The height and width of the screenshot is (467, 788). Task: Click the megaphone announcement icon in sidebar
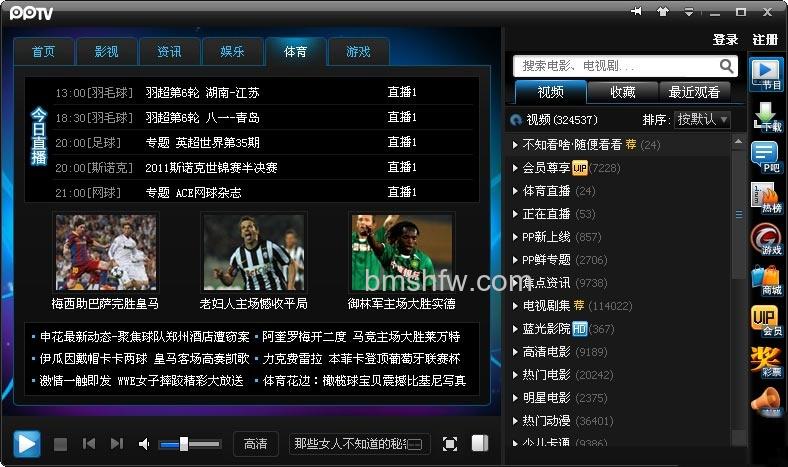(x=766, y=402)
